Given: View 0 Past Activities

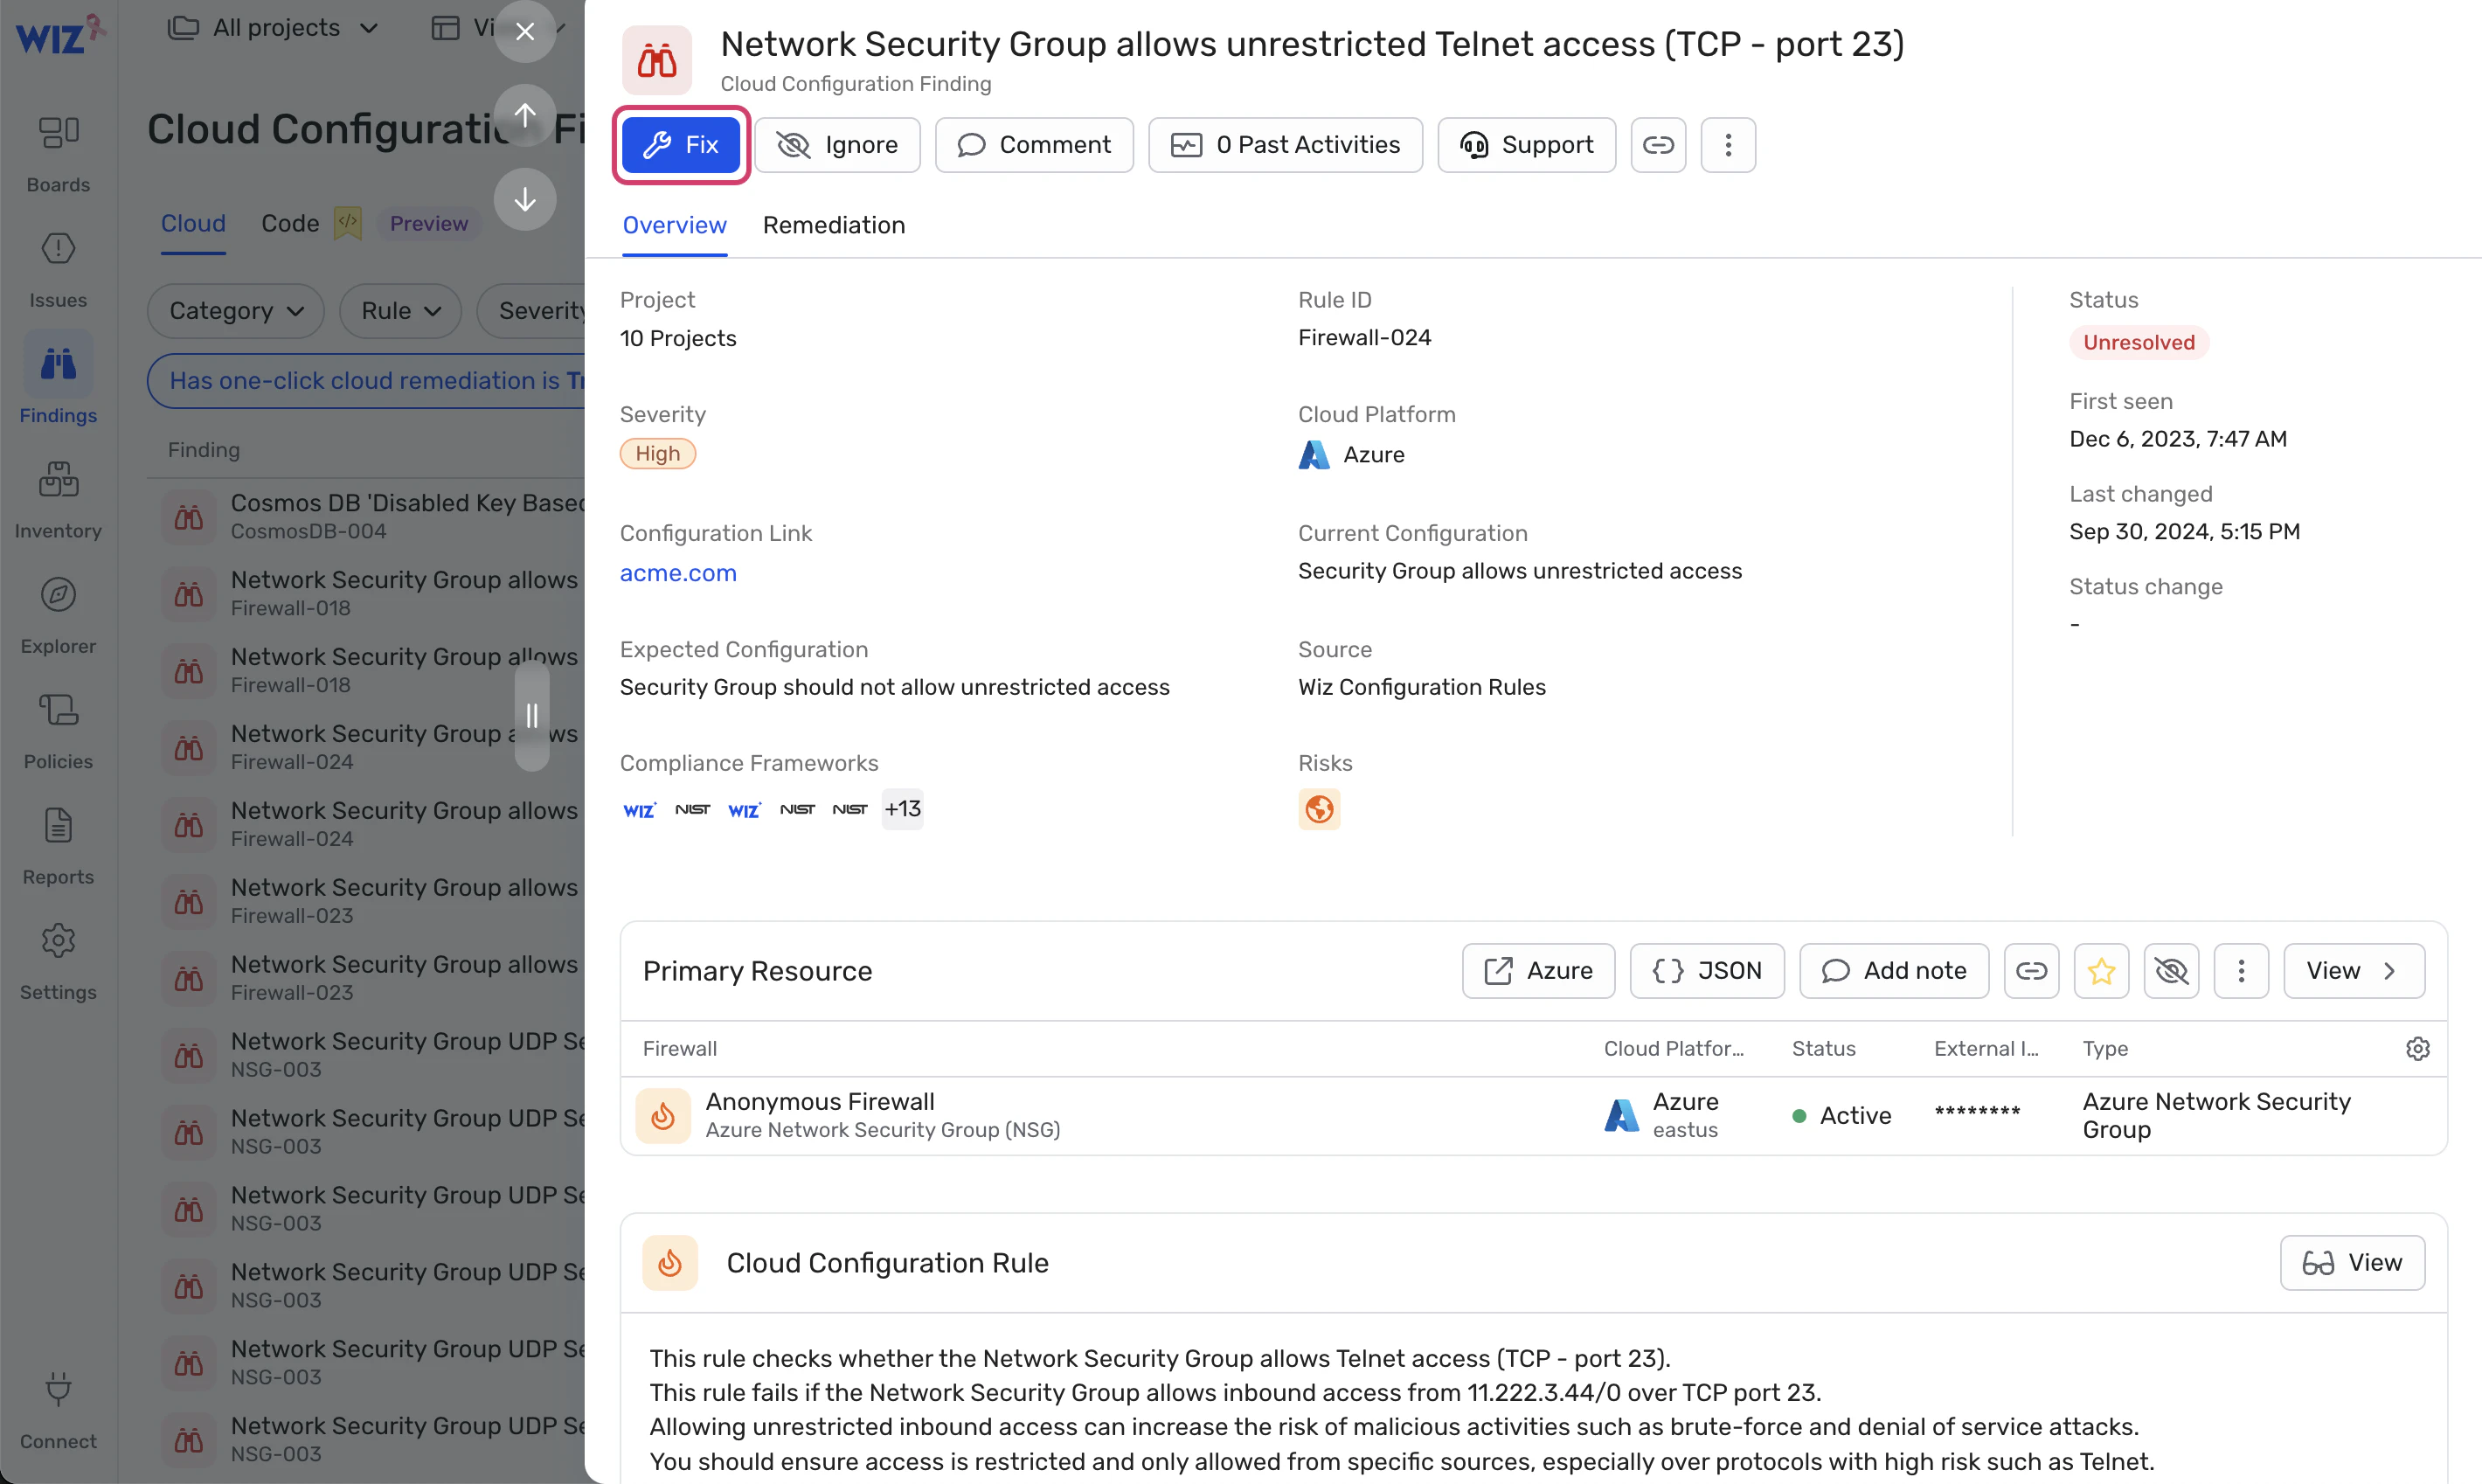Looking at the screenshot, I should 1285,145.
